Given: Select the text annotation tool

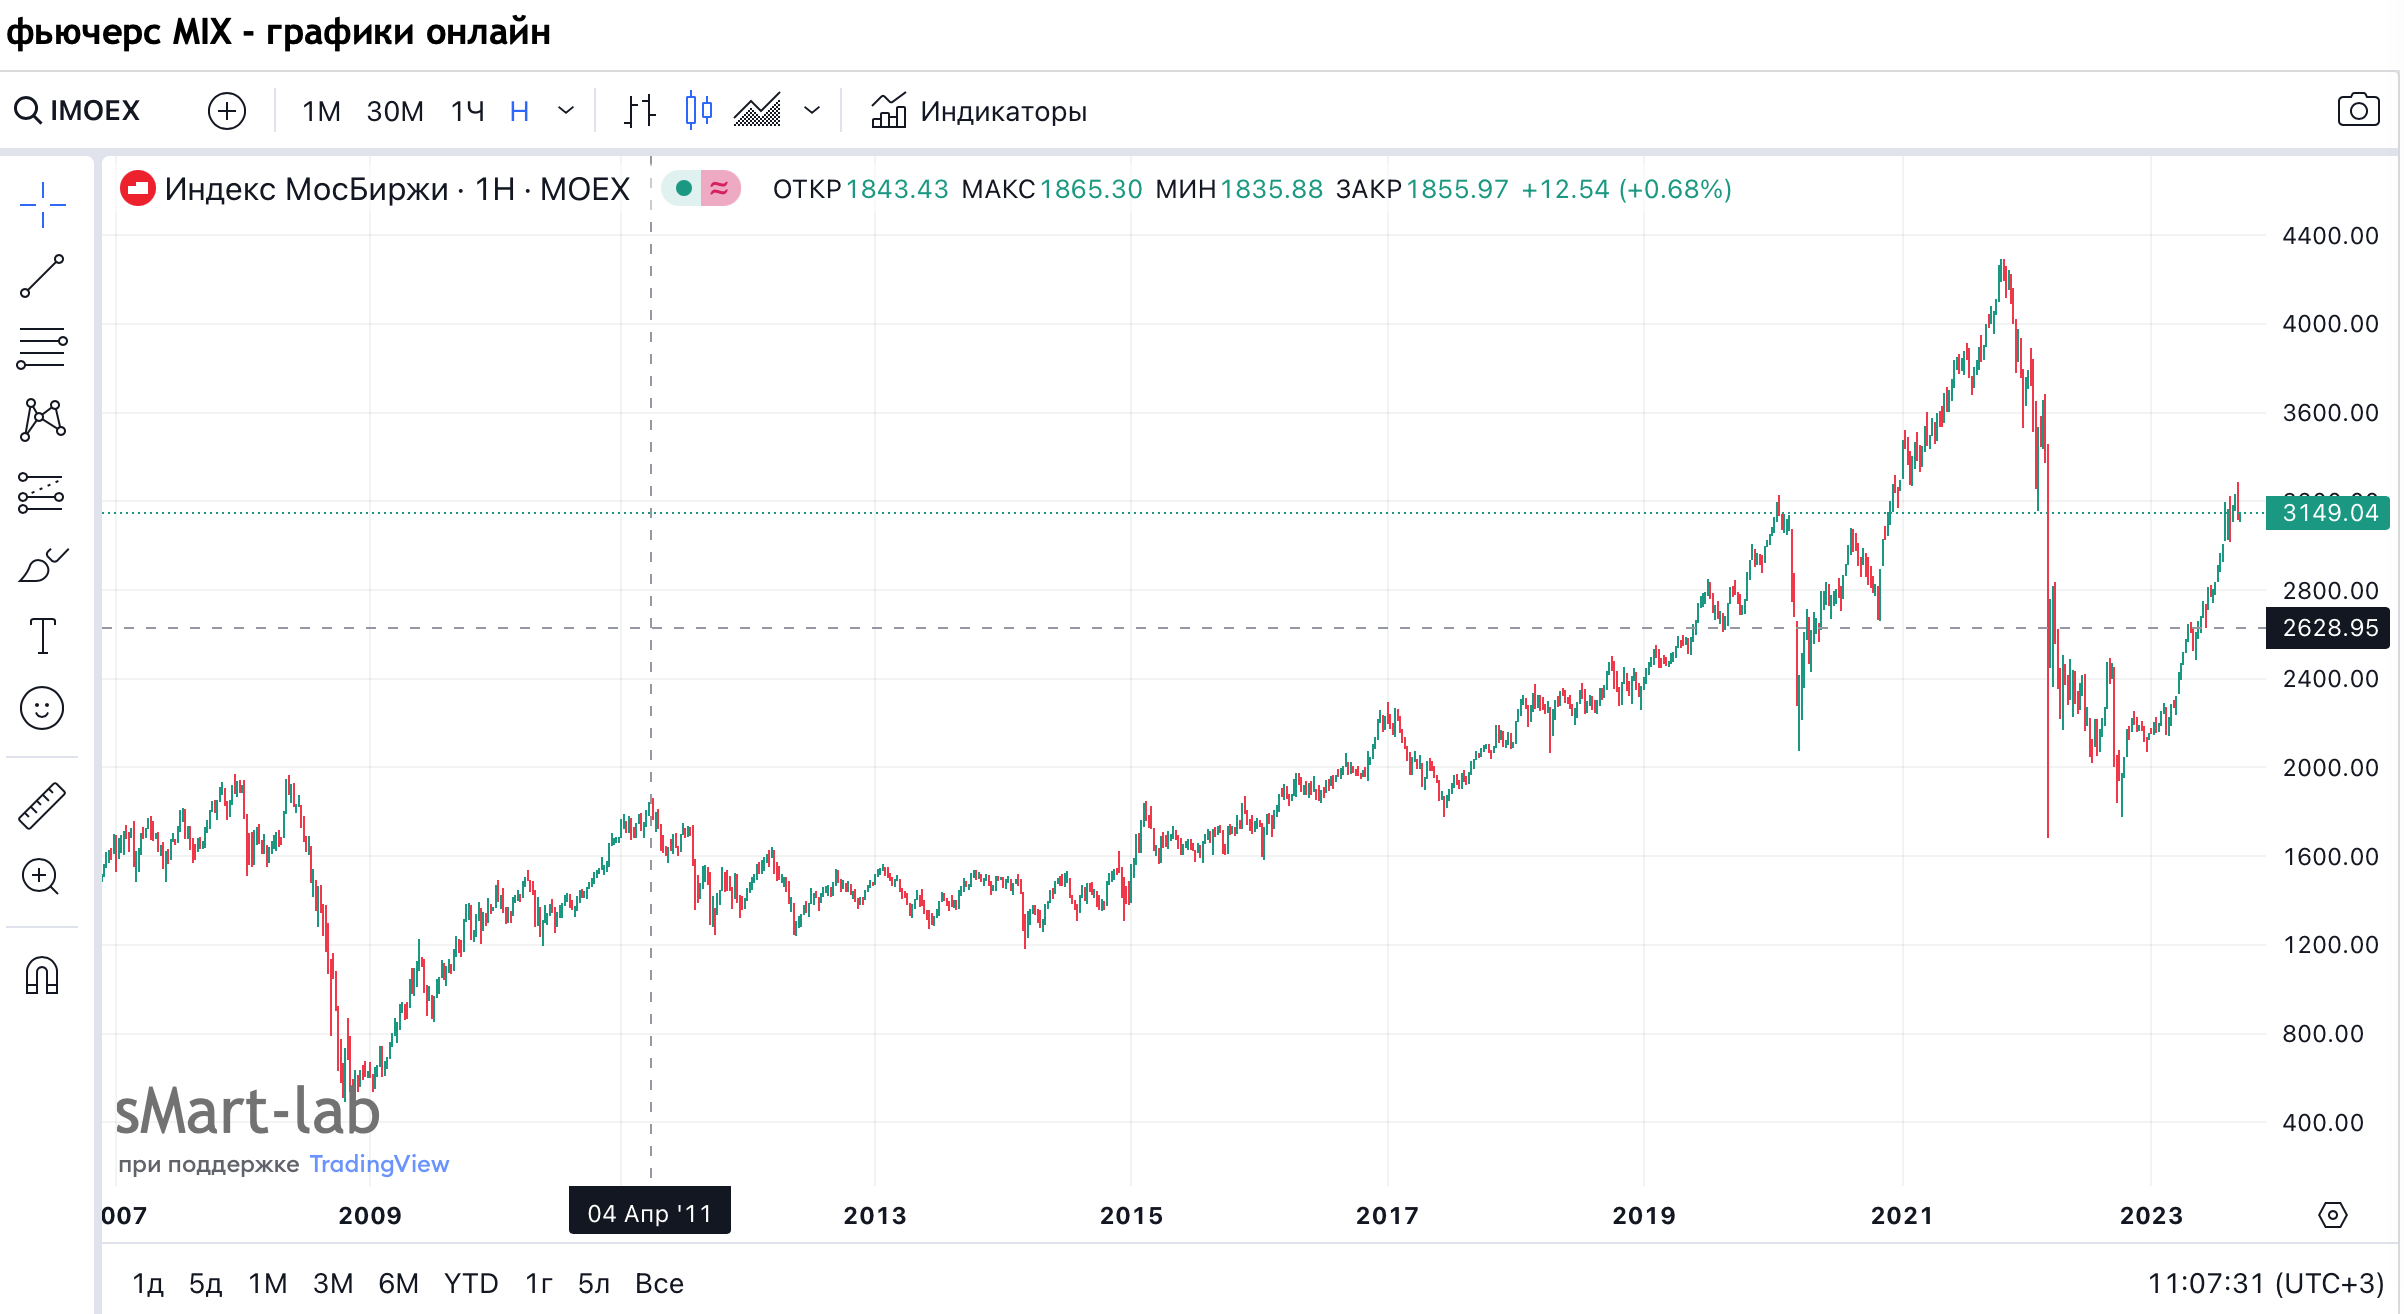Looking at the screenshot, I should 42,636.
